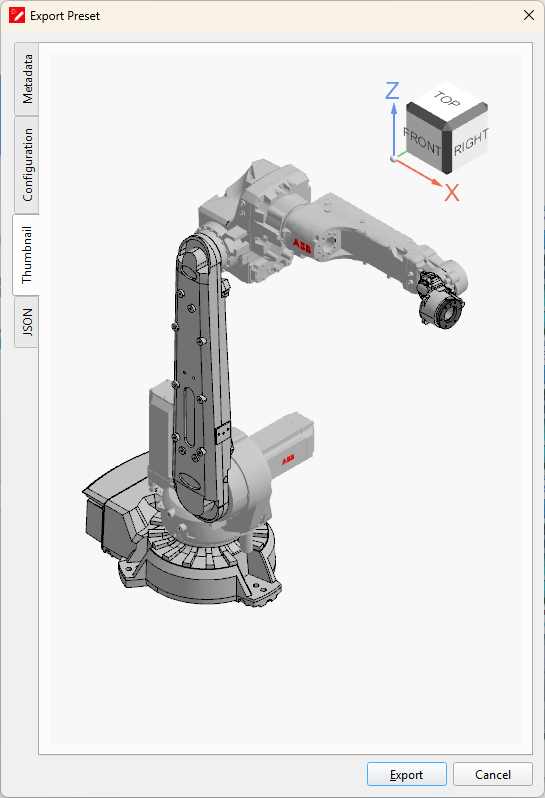Select the Thumbnail tab
545x798 pixels.
(26, 254)
